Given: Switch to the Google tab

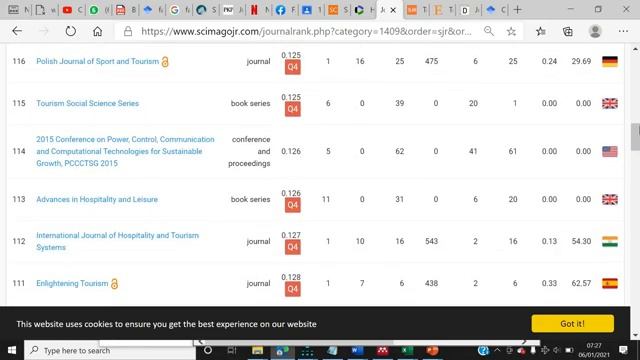Looking at the screenshot, I should pyautogui.click(x=174, y=10).
